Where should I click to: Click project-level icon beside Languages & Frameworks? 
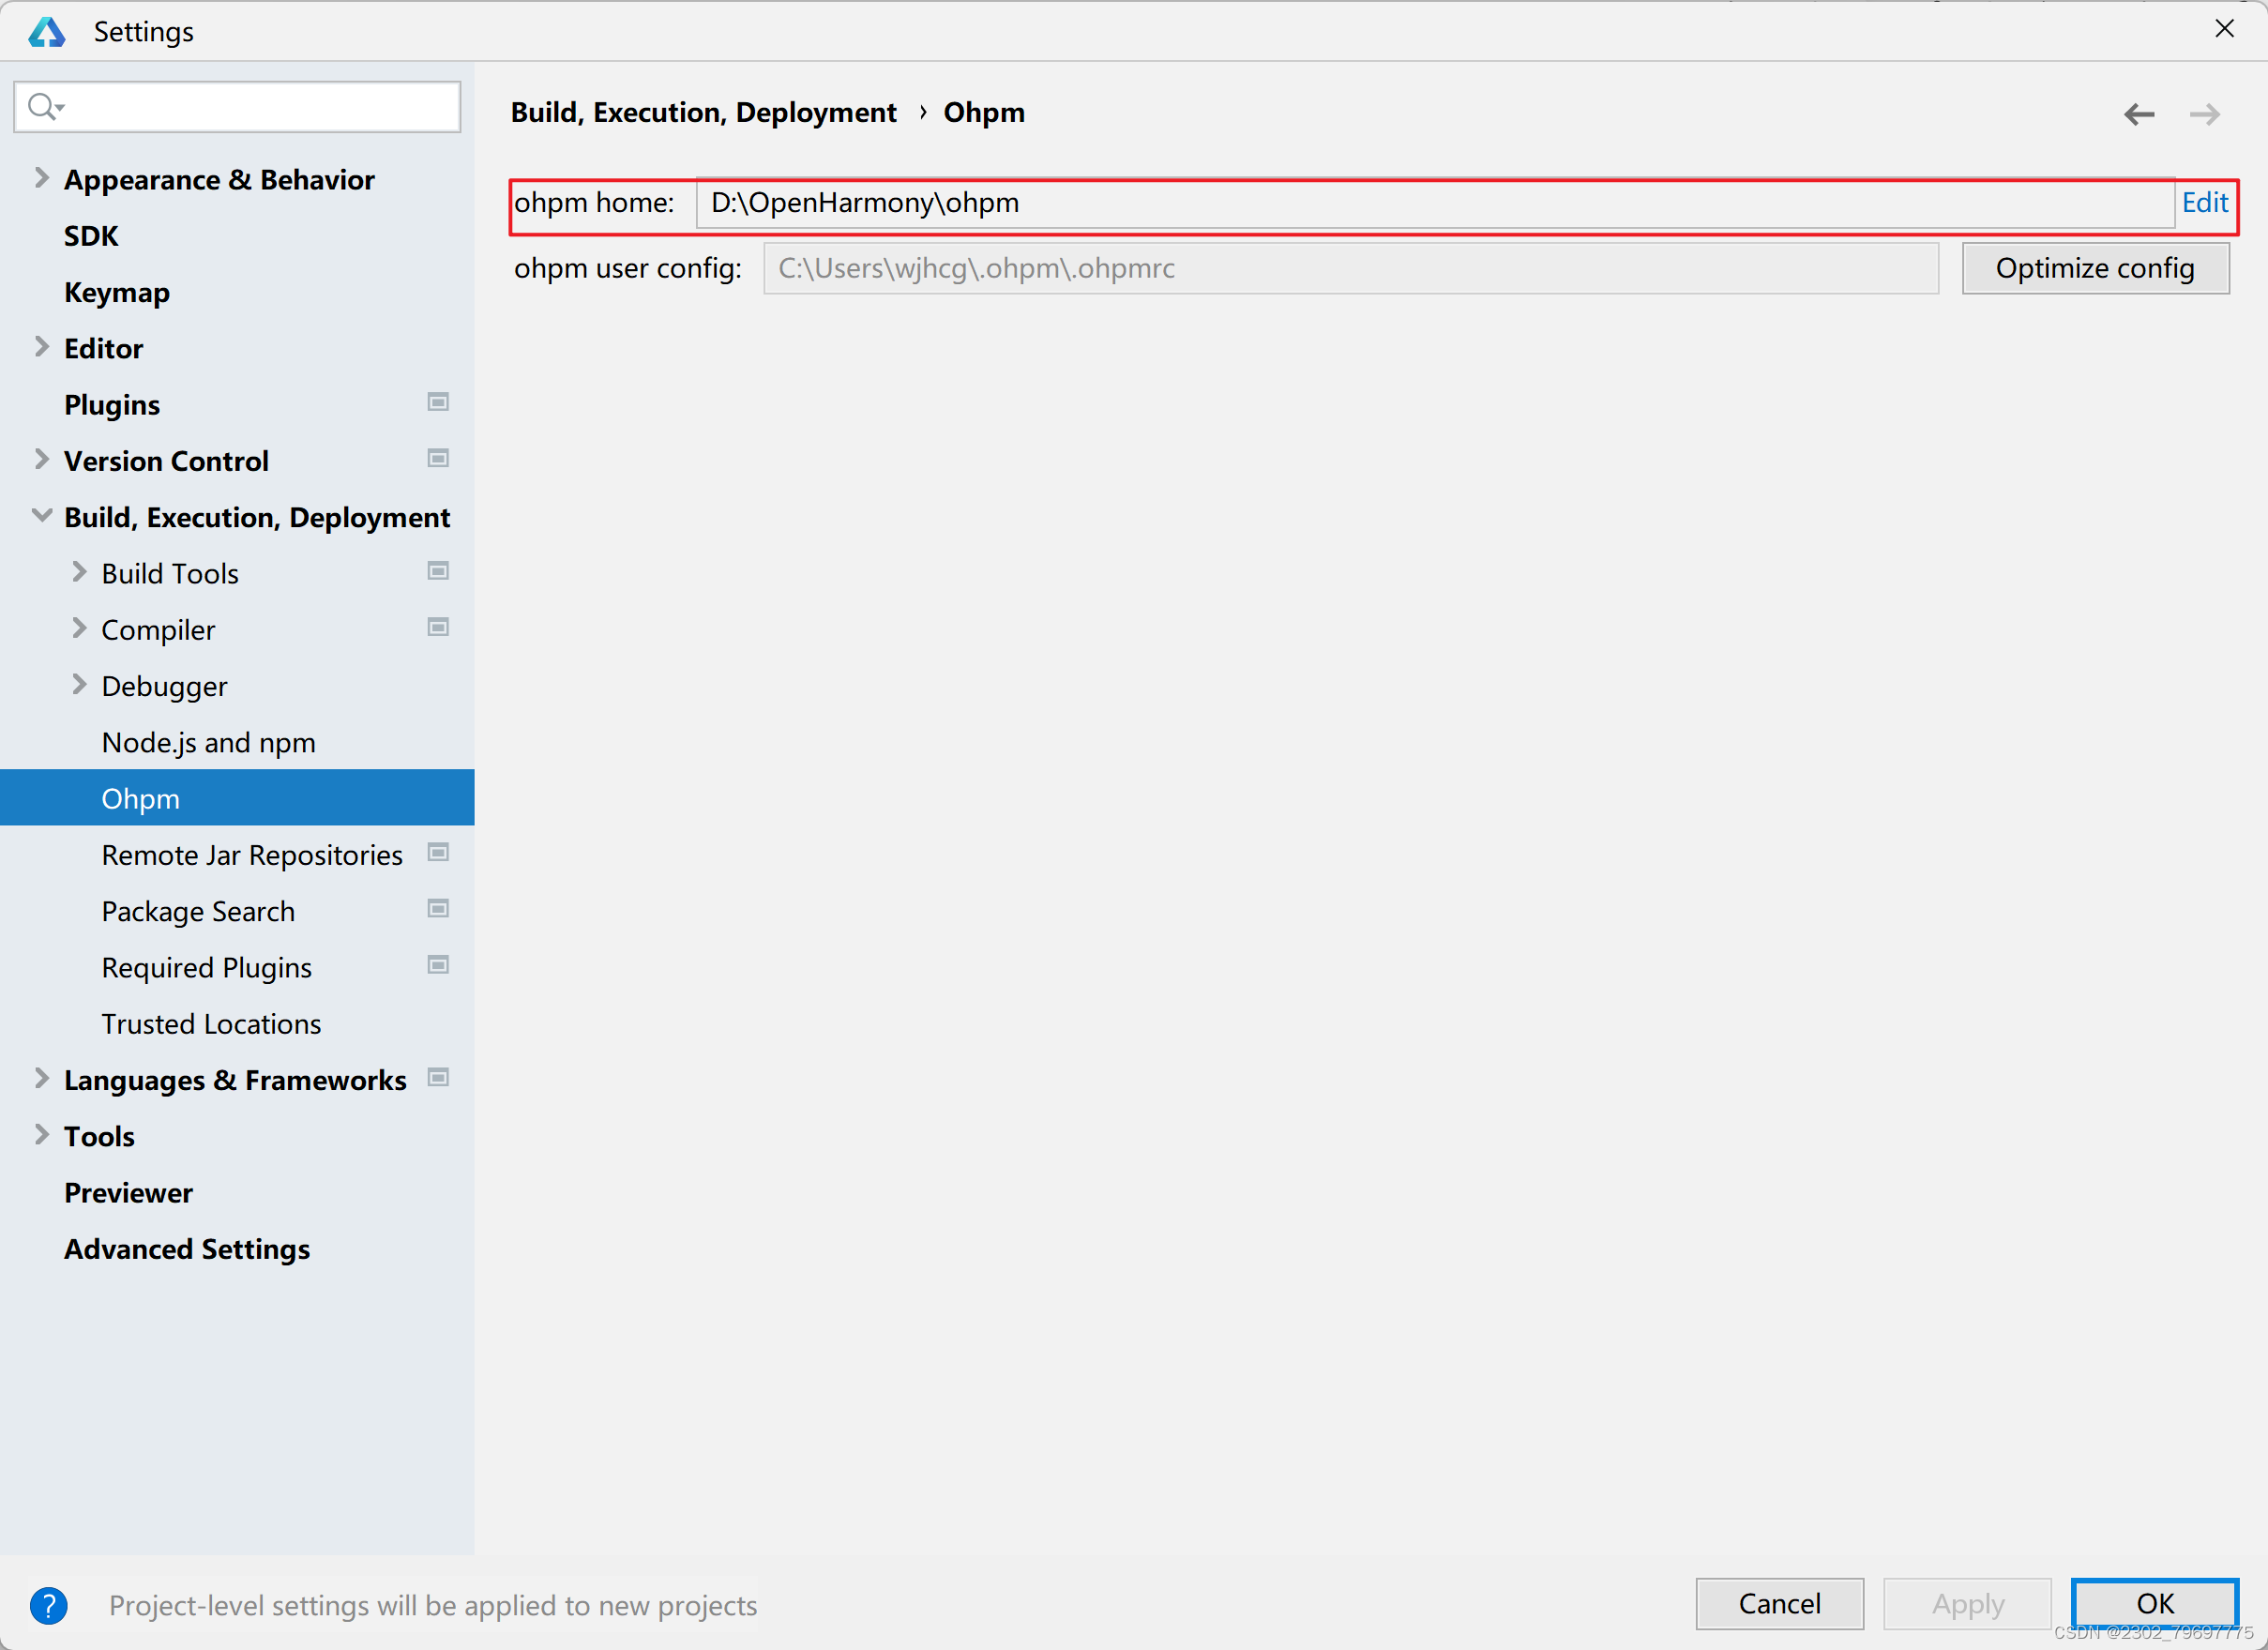[x=438, y=1078]
